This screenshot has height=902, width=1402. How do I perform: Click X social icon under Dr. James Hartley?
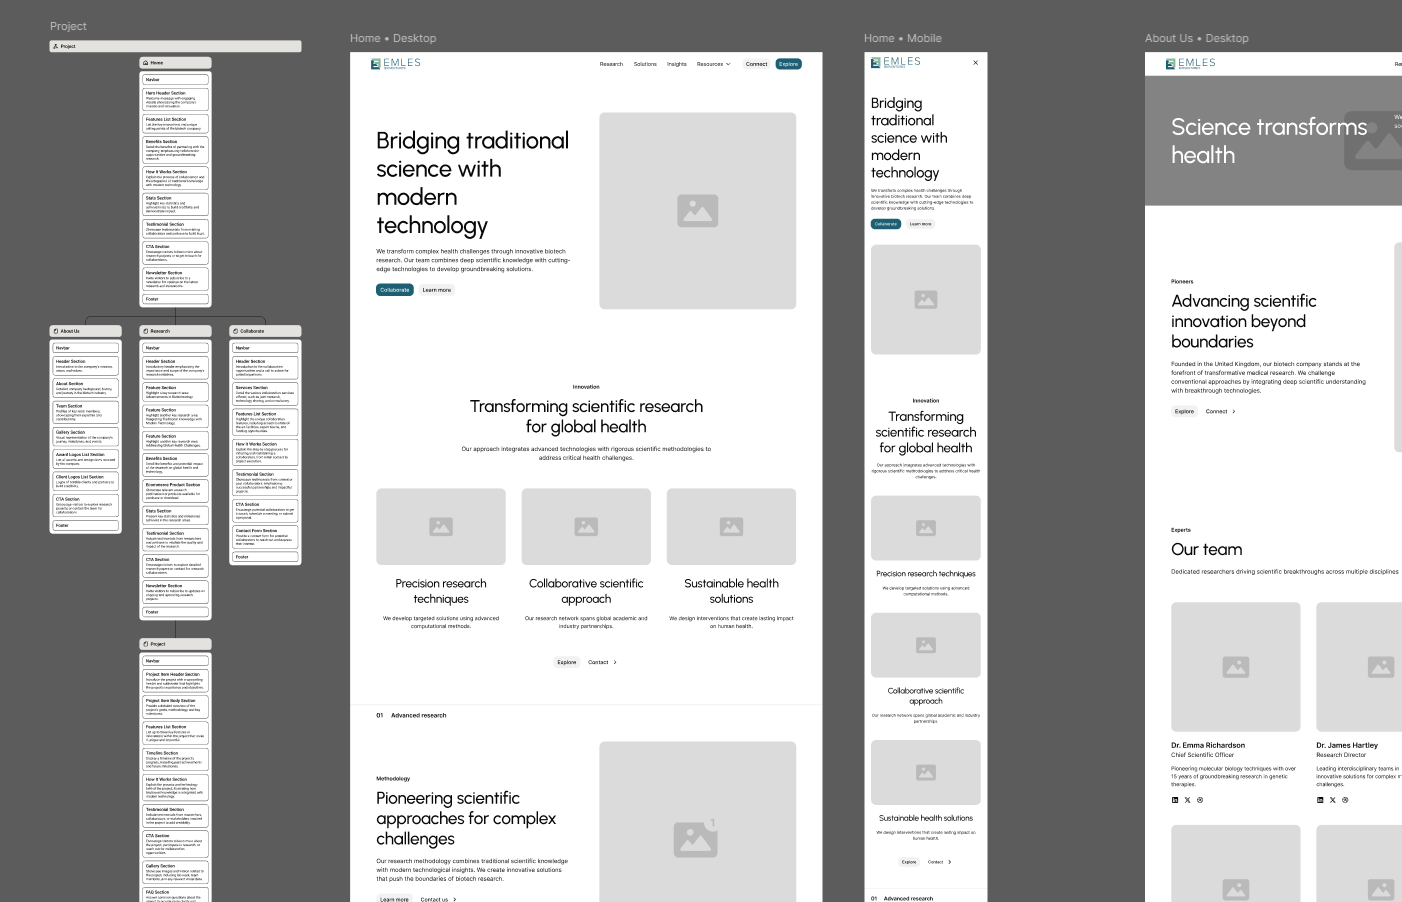(1333, 800)
